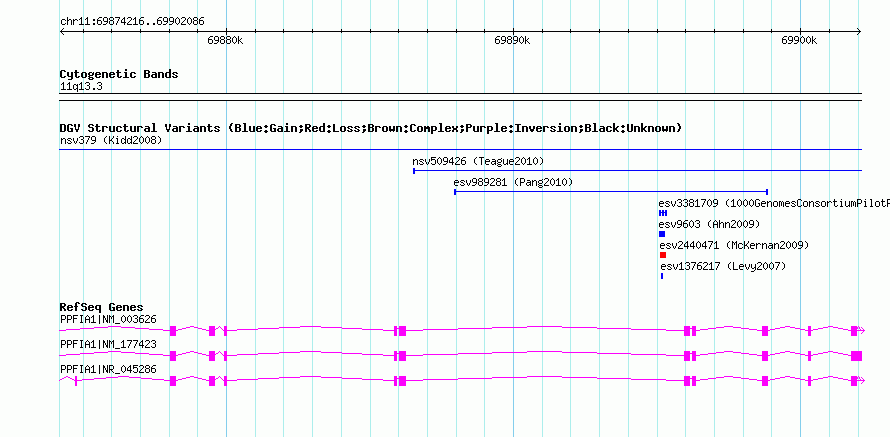The width and height of the screenshot is (890, 437).
Task: Open the DGV Structural Variants track title
Action: (371, 128)
